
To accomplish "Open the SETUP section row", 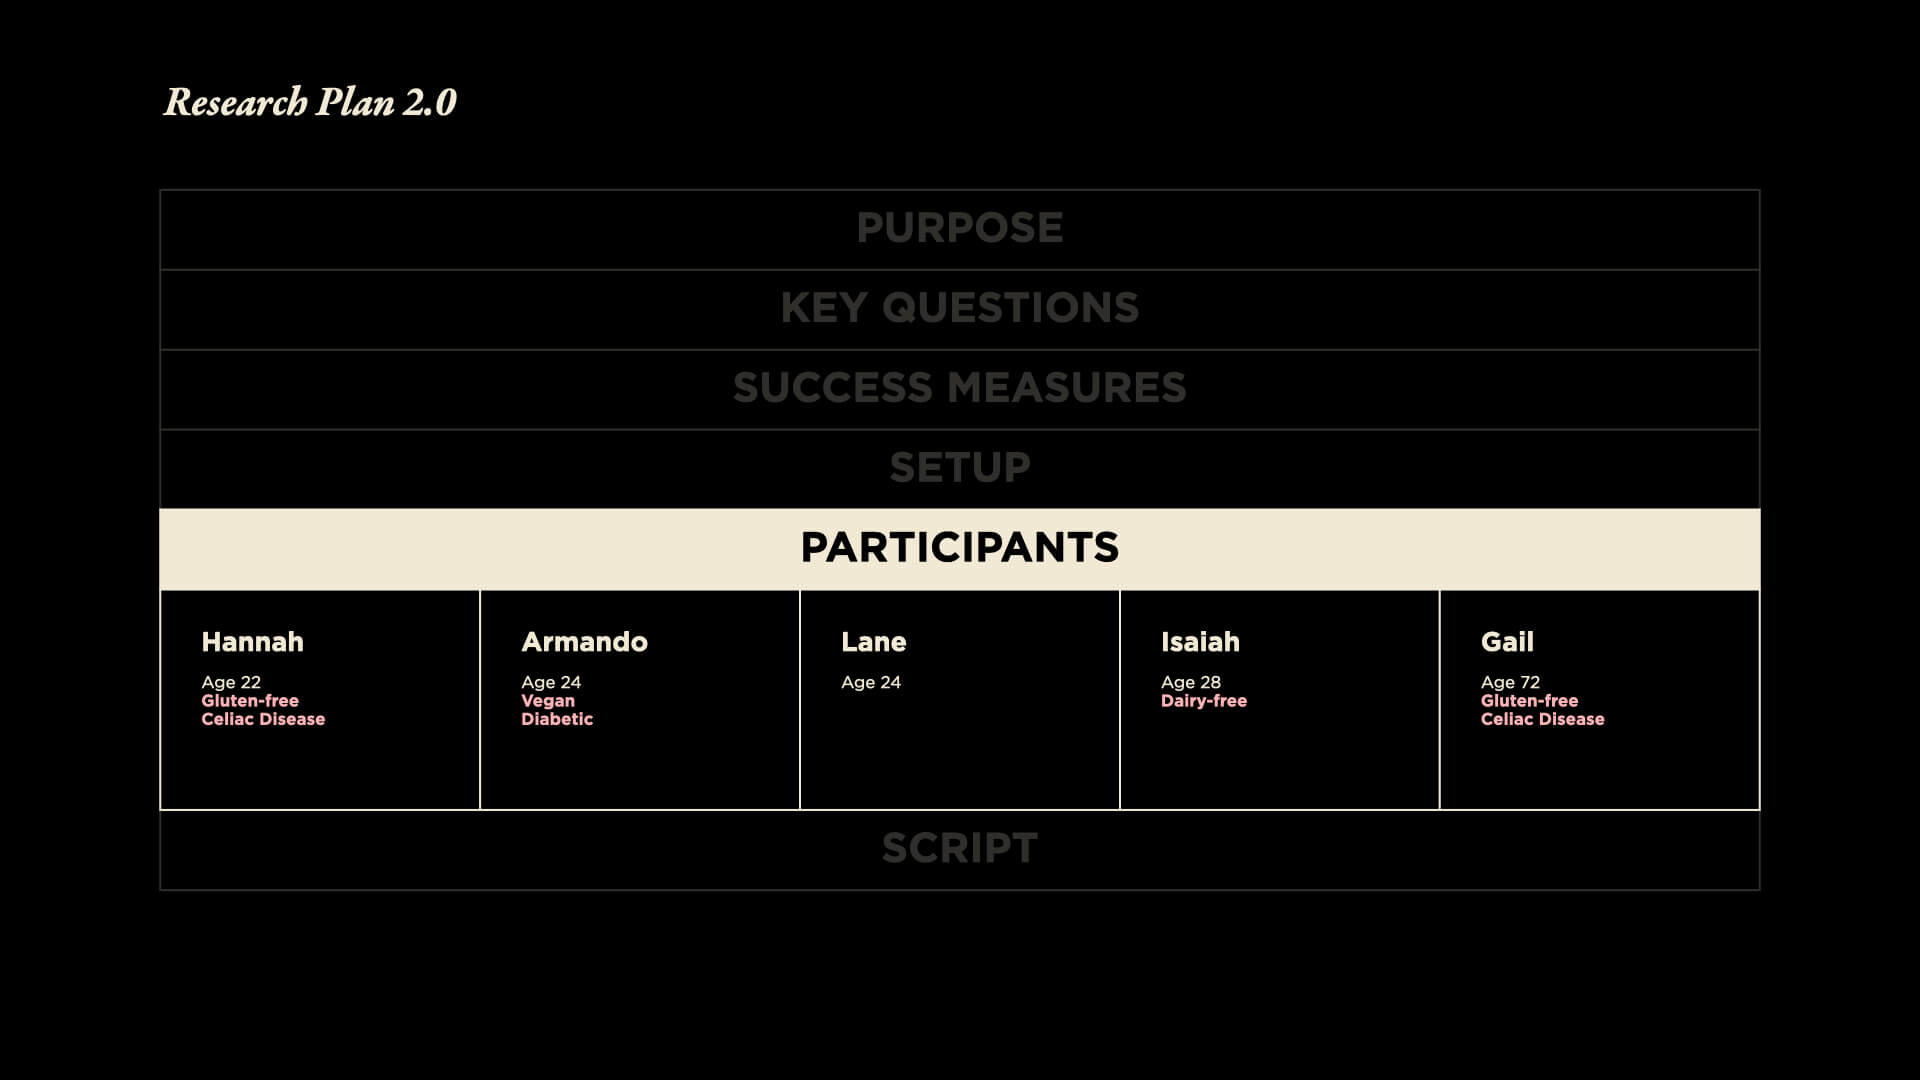I will click(959, 468).
